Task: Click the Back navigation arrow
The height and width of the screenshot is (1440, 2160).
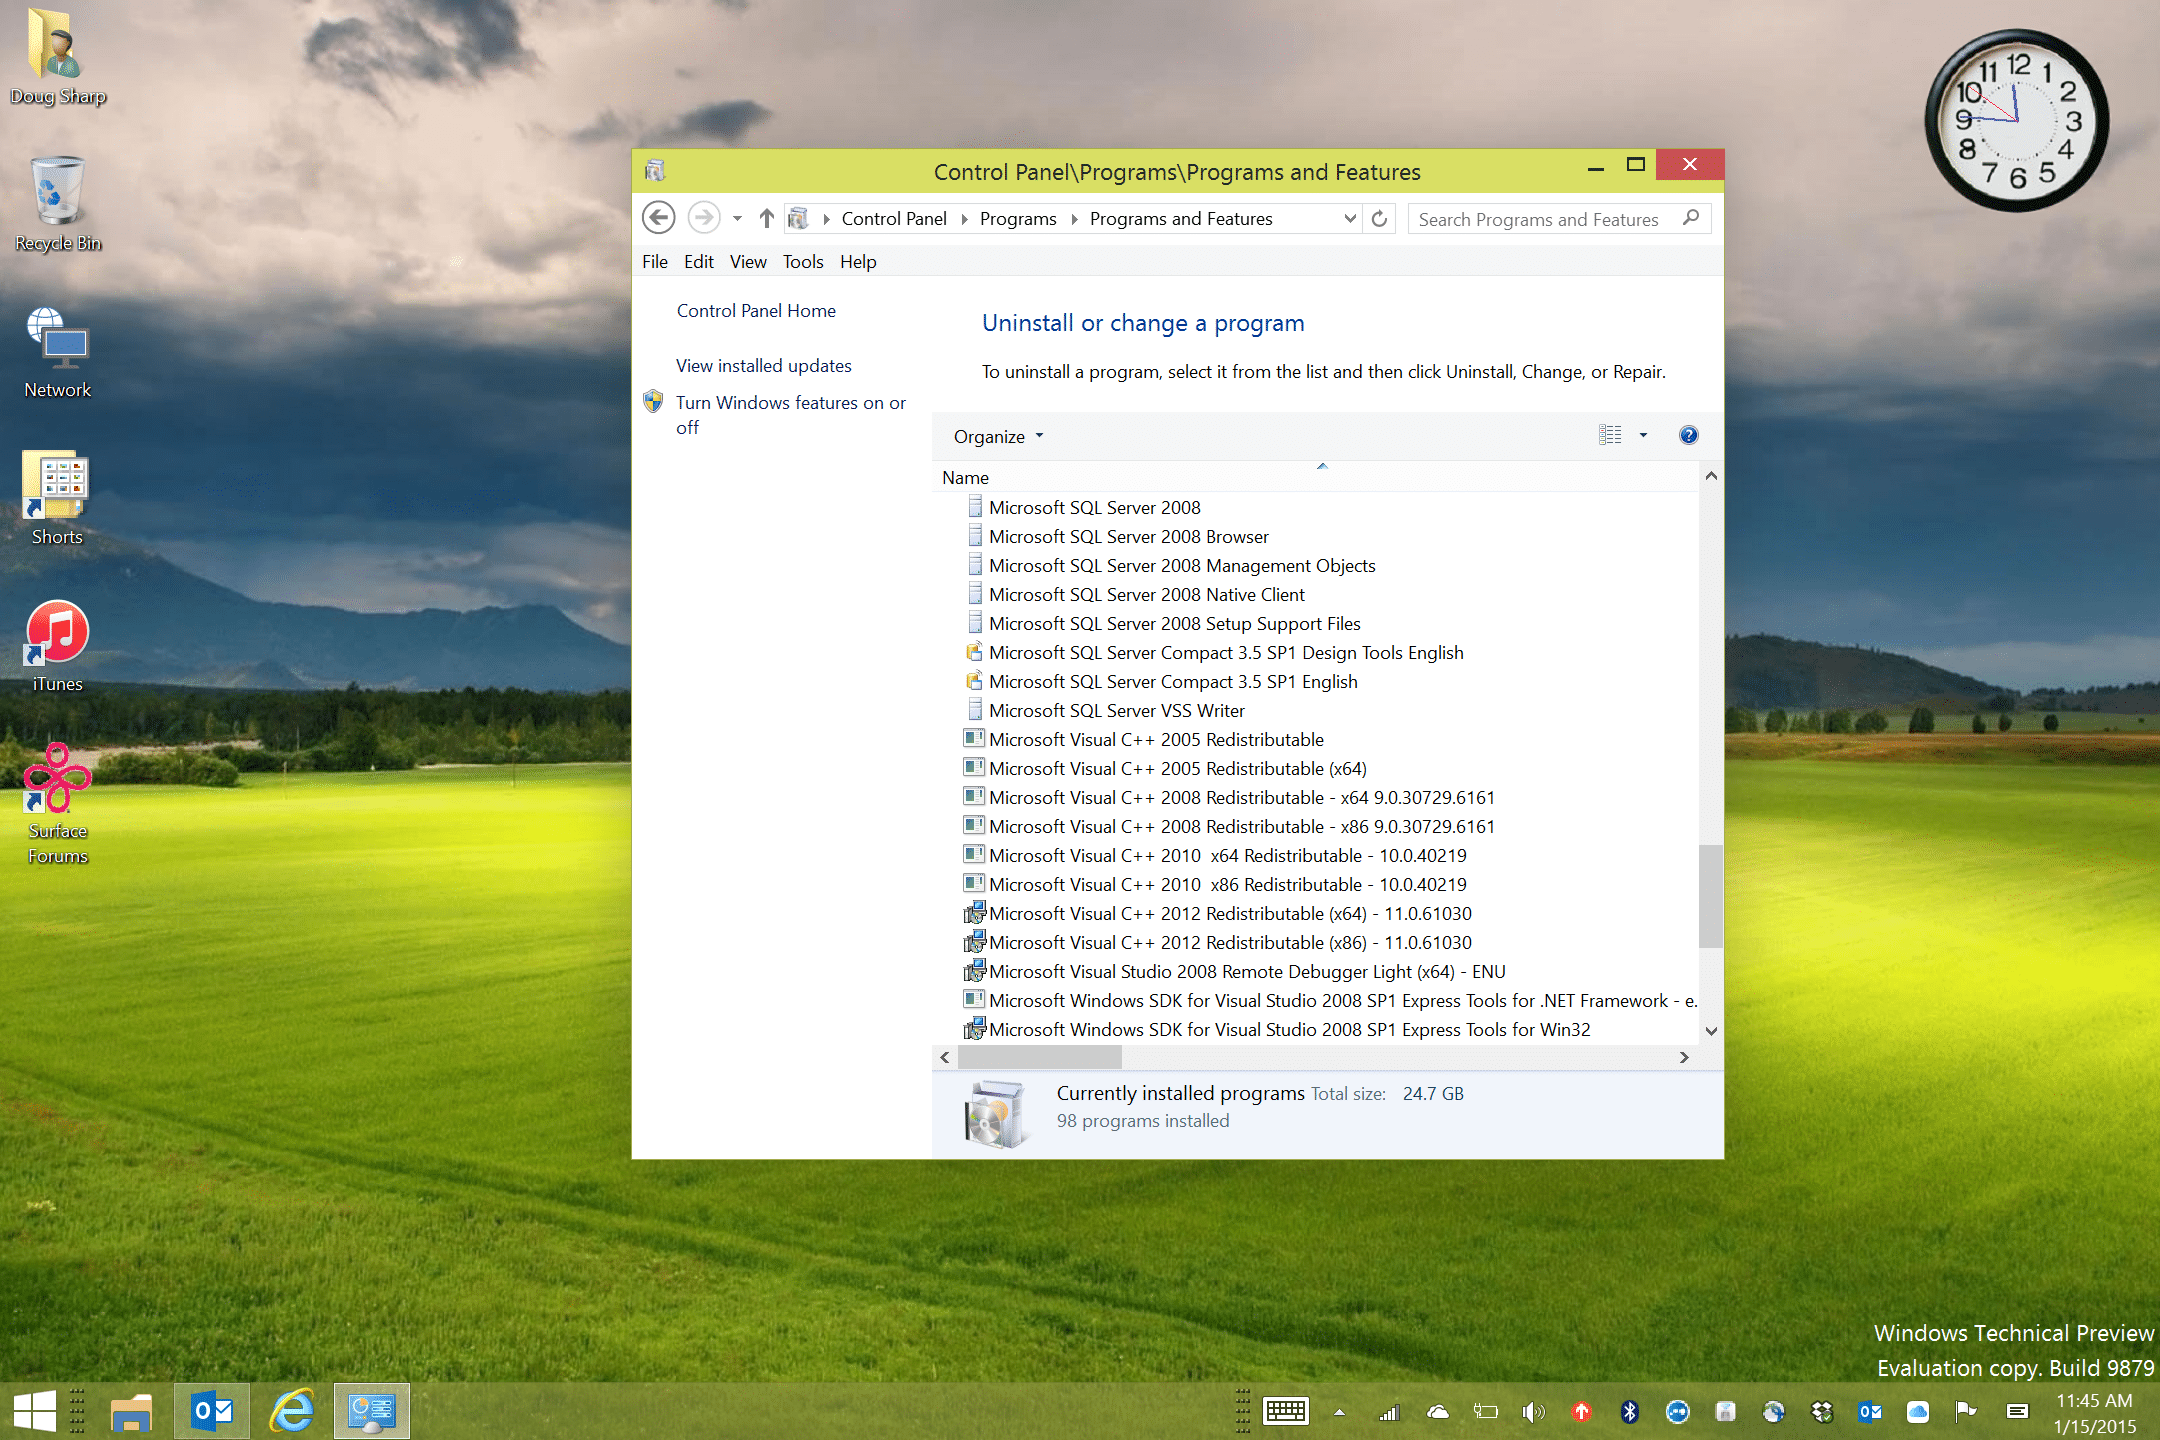Action: click(x=658, y=218)
